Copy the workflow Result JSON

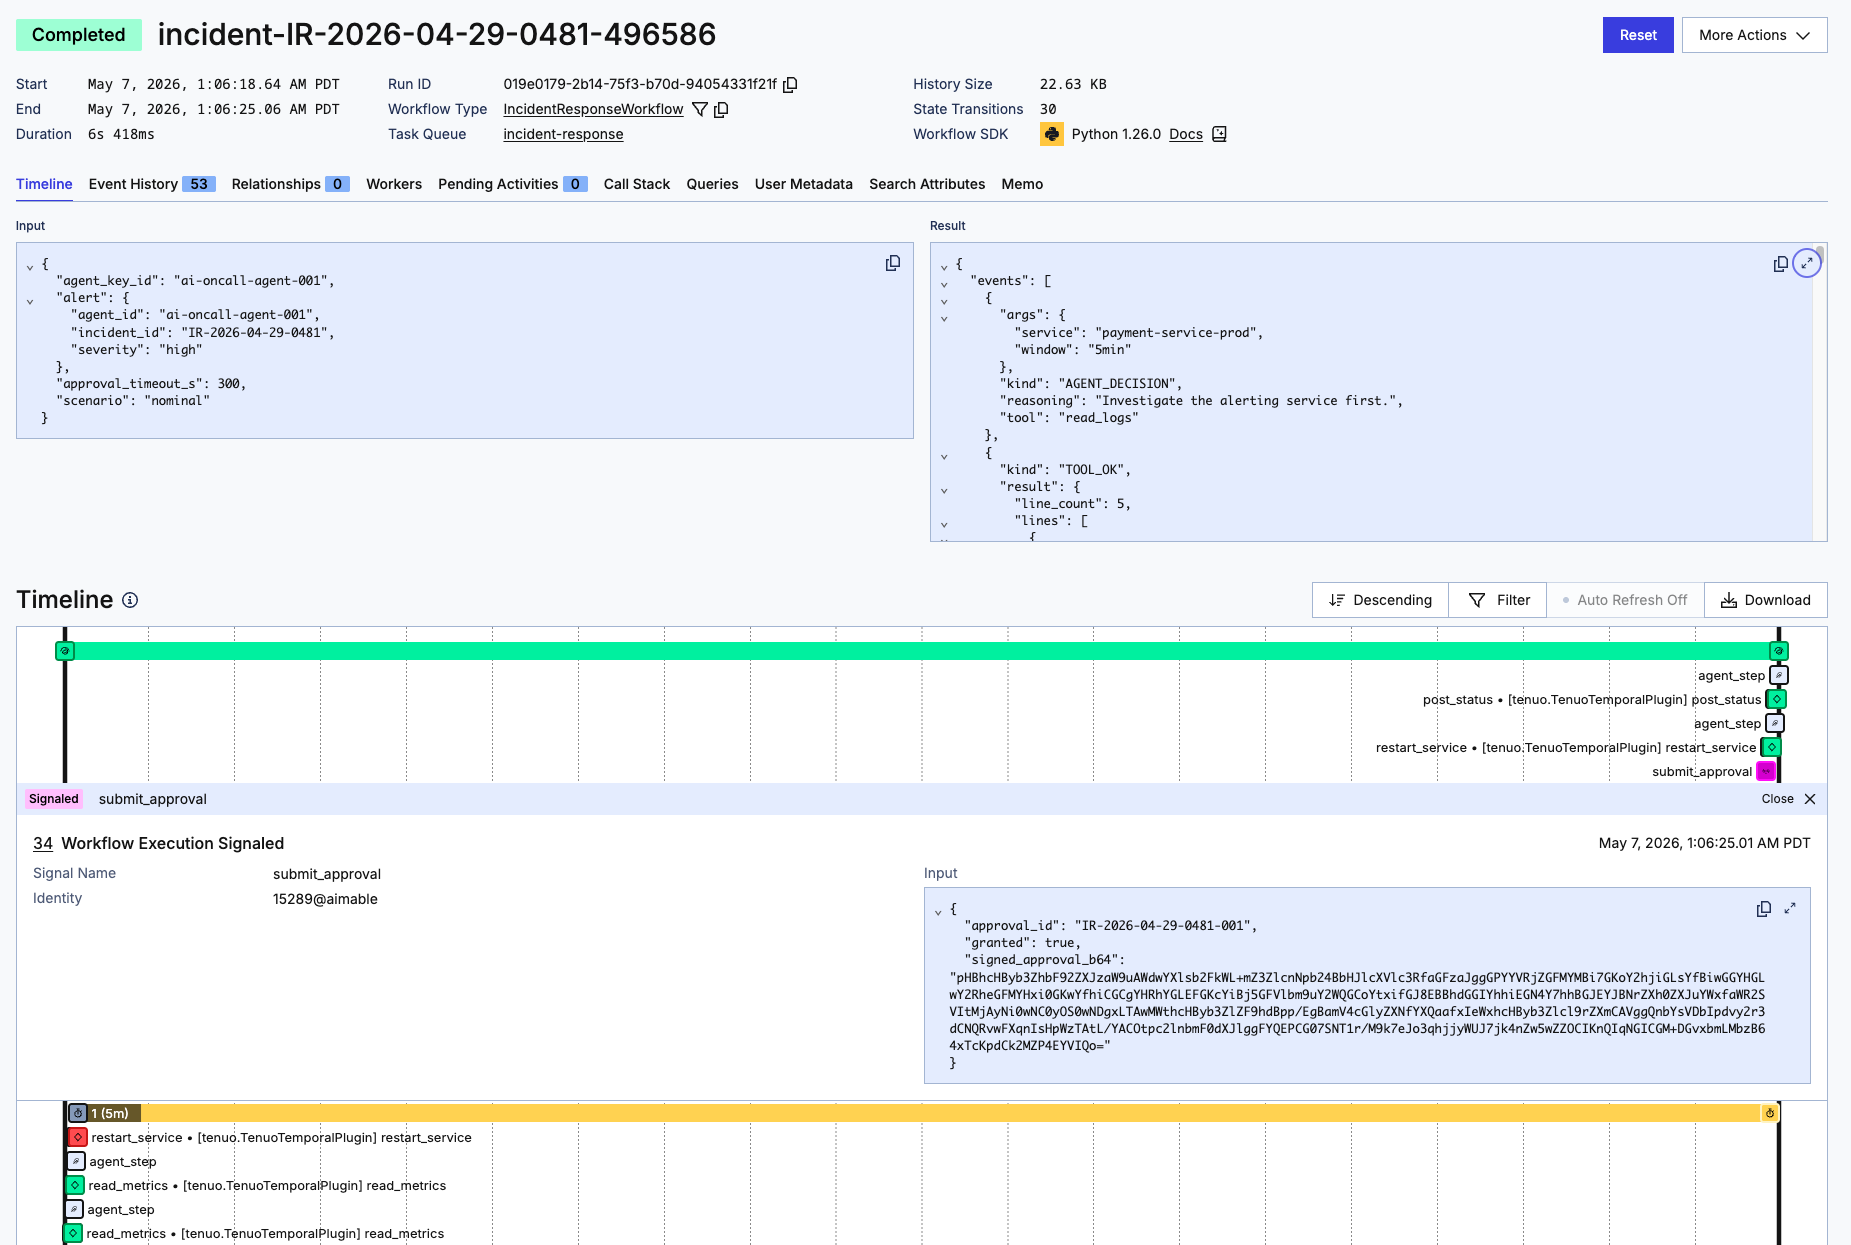pos(1780,264)
